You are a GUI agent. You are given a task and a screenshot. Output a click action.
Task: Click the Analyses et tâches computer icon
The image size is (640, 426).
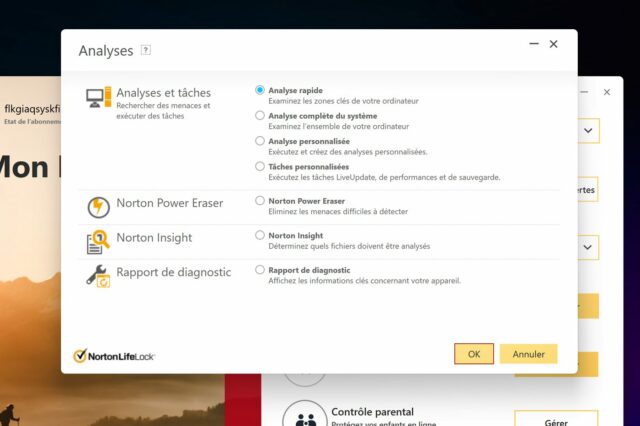[x=98, y=97]
